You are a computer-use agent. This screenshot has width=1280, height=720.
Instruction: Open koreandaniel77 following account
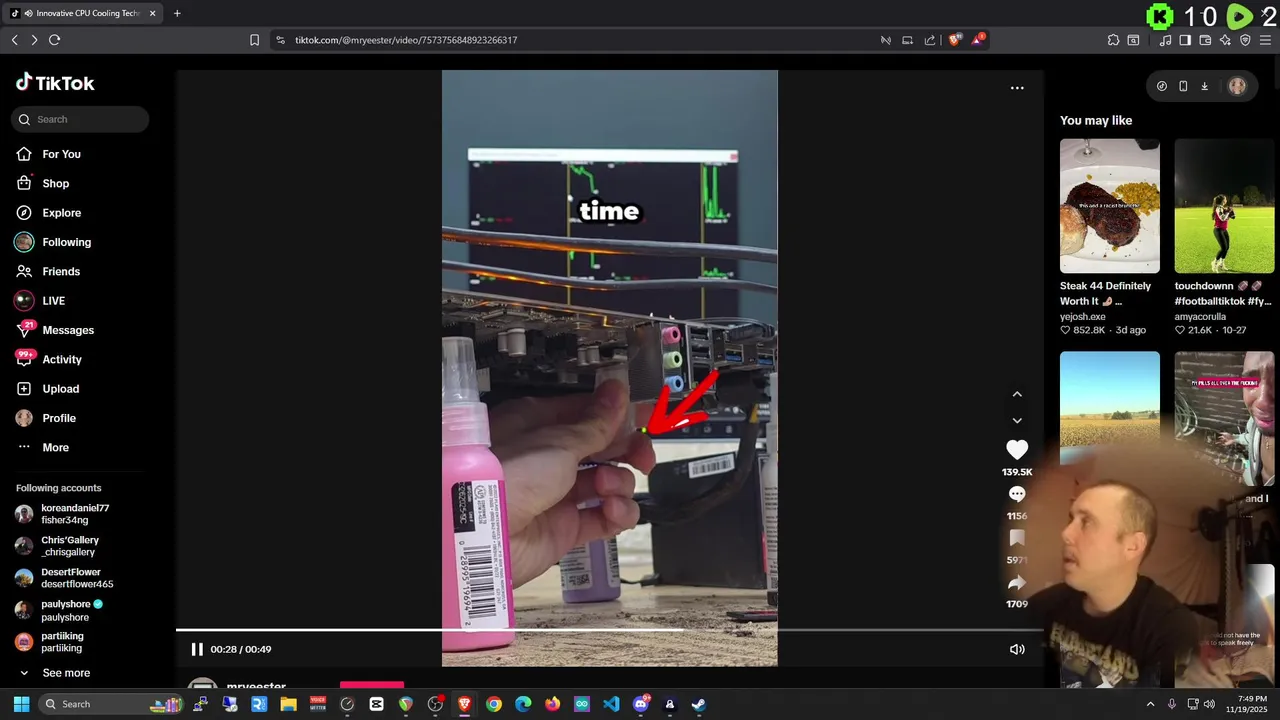(x=75, y=514)
